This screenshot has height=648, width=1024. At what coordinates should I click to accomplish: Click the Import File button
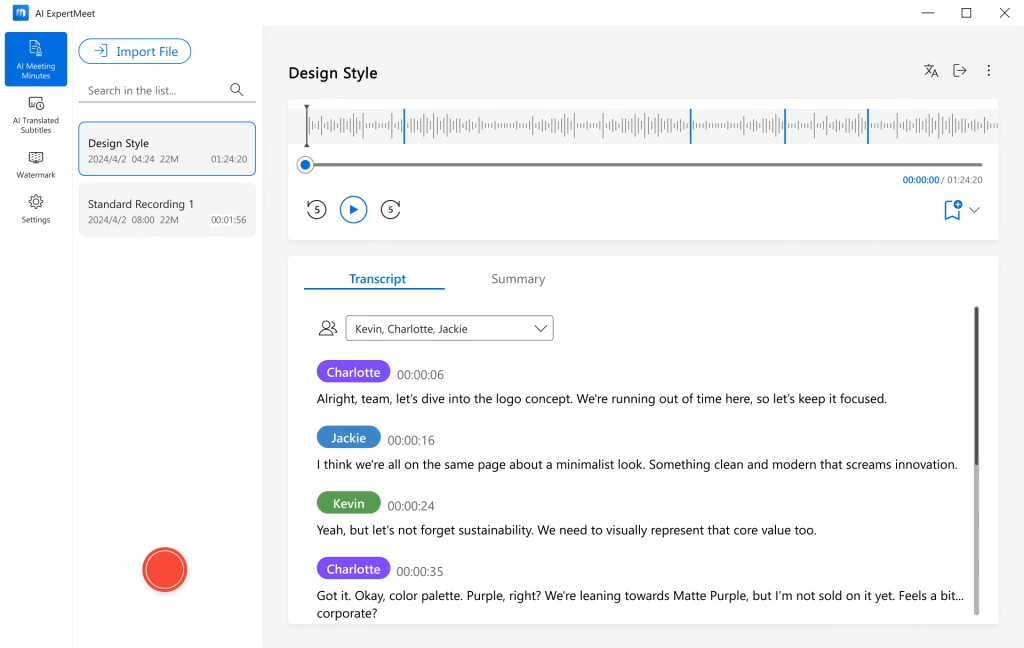pos(135,51)
